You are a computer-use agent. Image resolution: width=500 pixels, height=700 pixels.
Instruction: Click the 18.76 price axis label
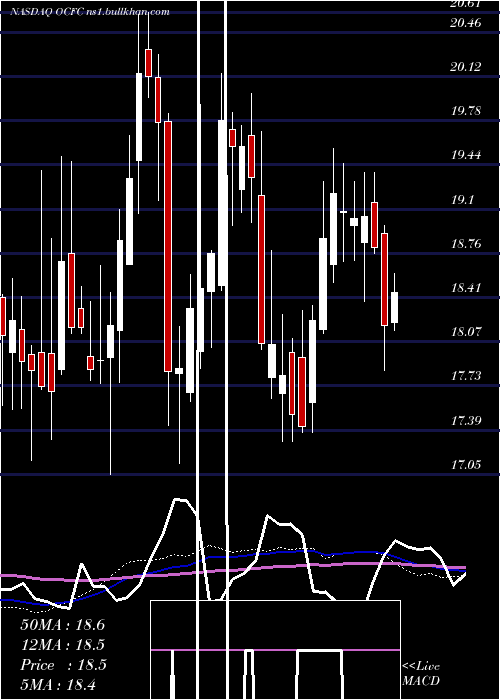coord(466,244)
